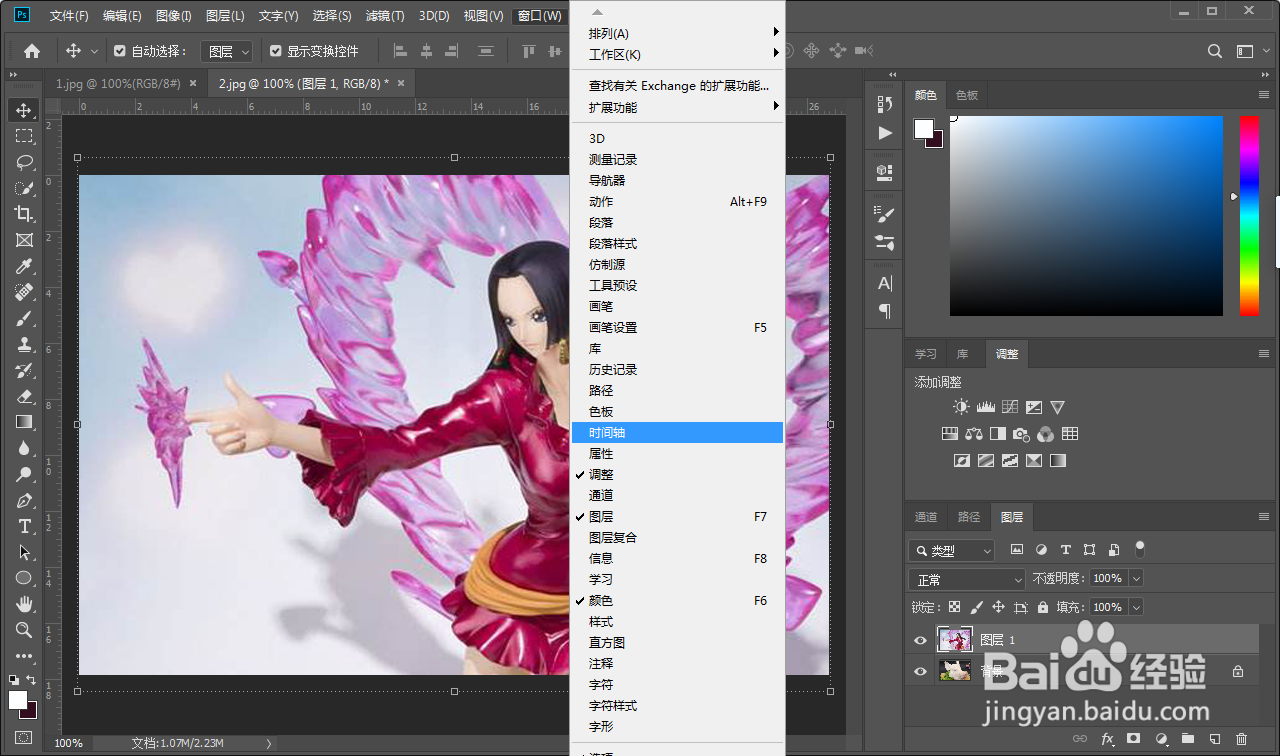Add a Brightness/Contrast adjustment
This screenshot has width=1280, height=756.
(x=961, y=407)
